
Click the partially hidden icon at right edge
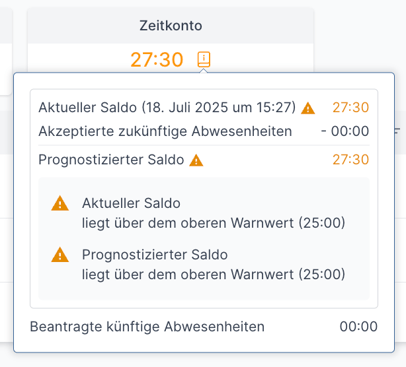point(397,131)
